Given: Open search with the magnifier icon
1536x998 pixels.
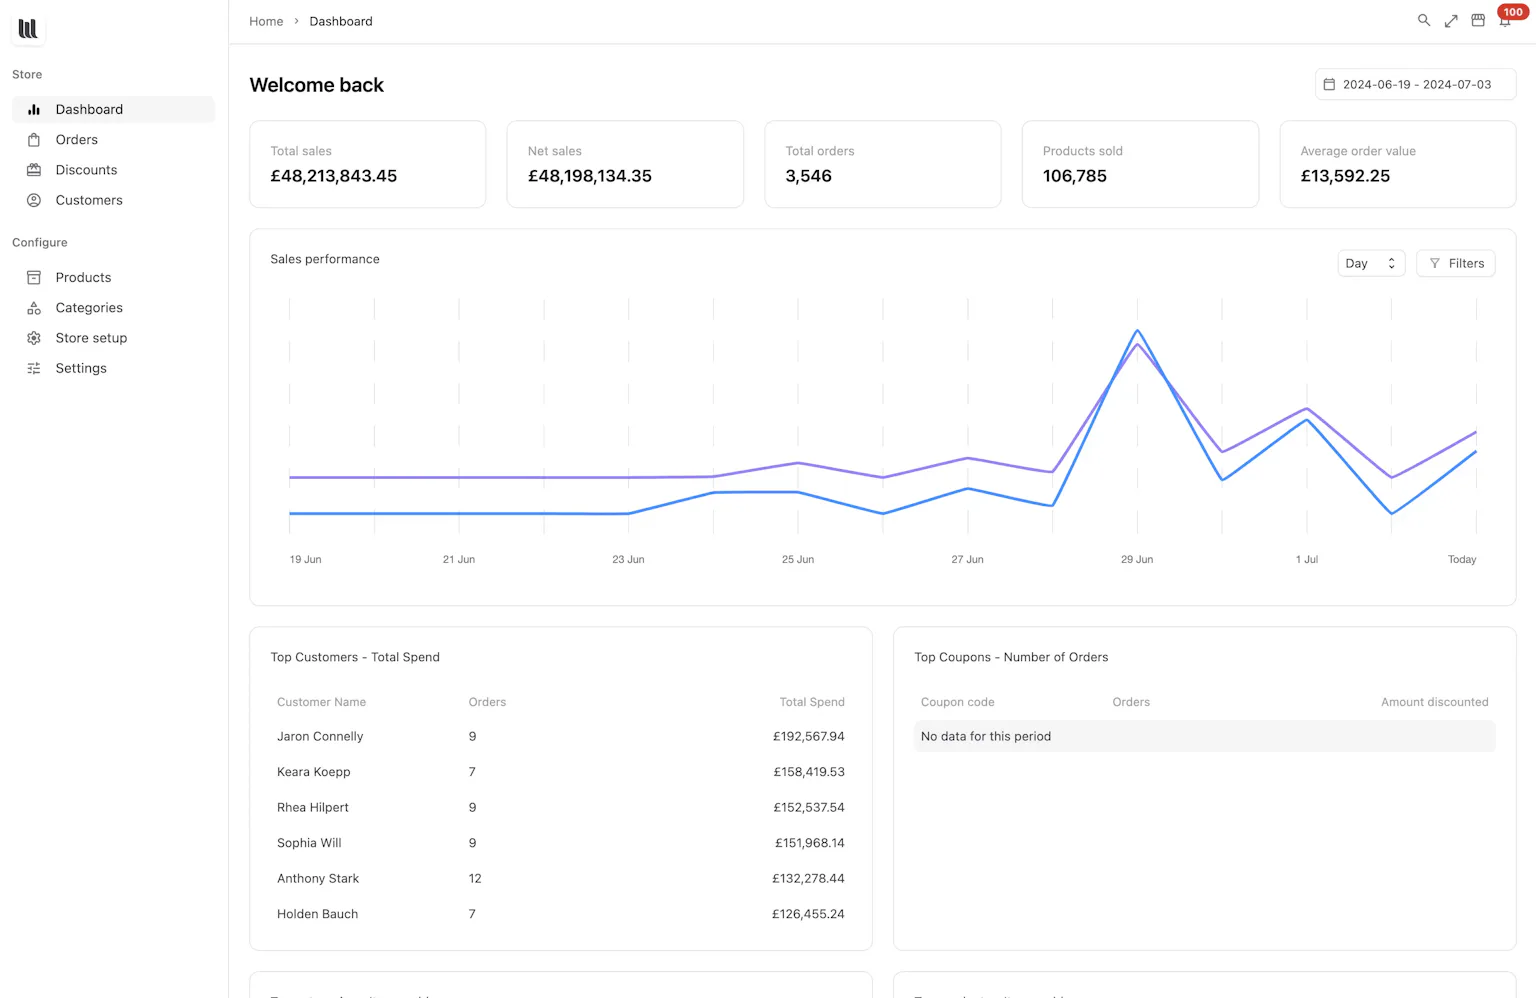Looking at the screenshot, I should coord(1424,20).
